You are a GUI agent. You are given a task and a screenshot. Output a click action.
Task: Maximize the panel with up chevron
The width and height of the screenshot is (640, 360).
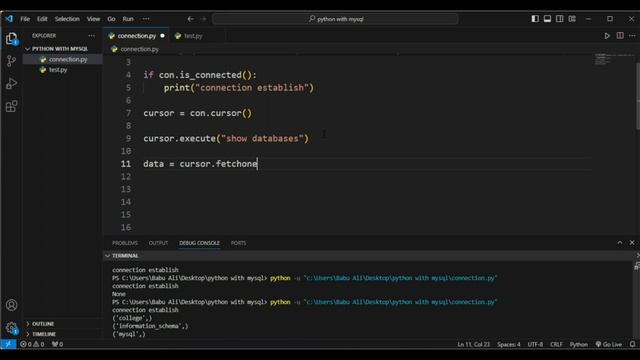(620, 242)
